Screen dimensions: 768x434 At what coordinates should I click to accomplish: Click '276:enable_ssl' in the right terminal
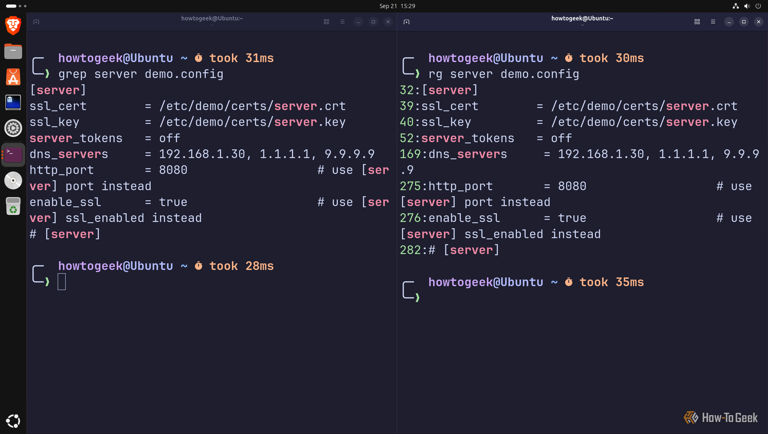(450, 218)
